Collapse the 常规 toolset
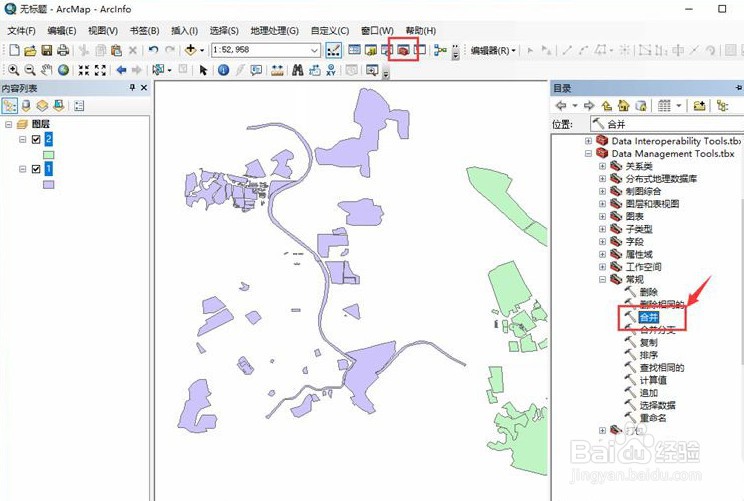 [602, 279]
